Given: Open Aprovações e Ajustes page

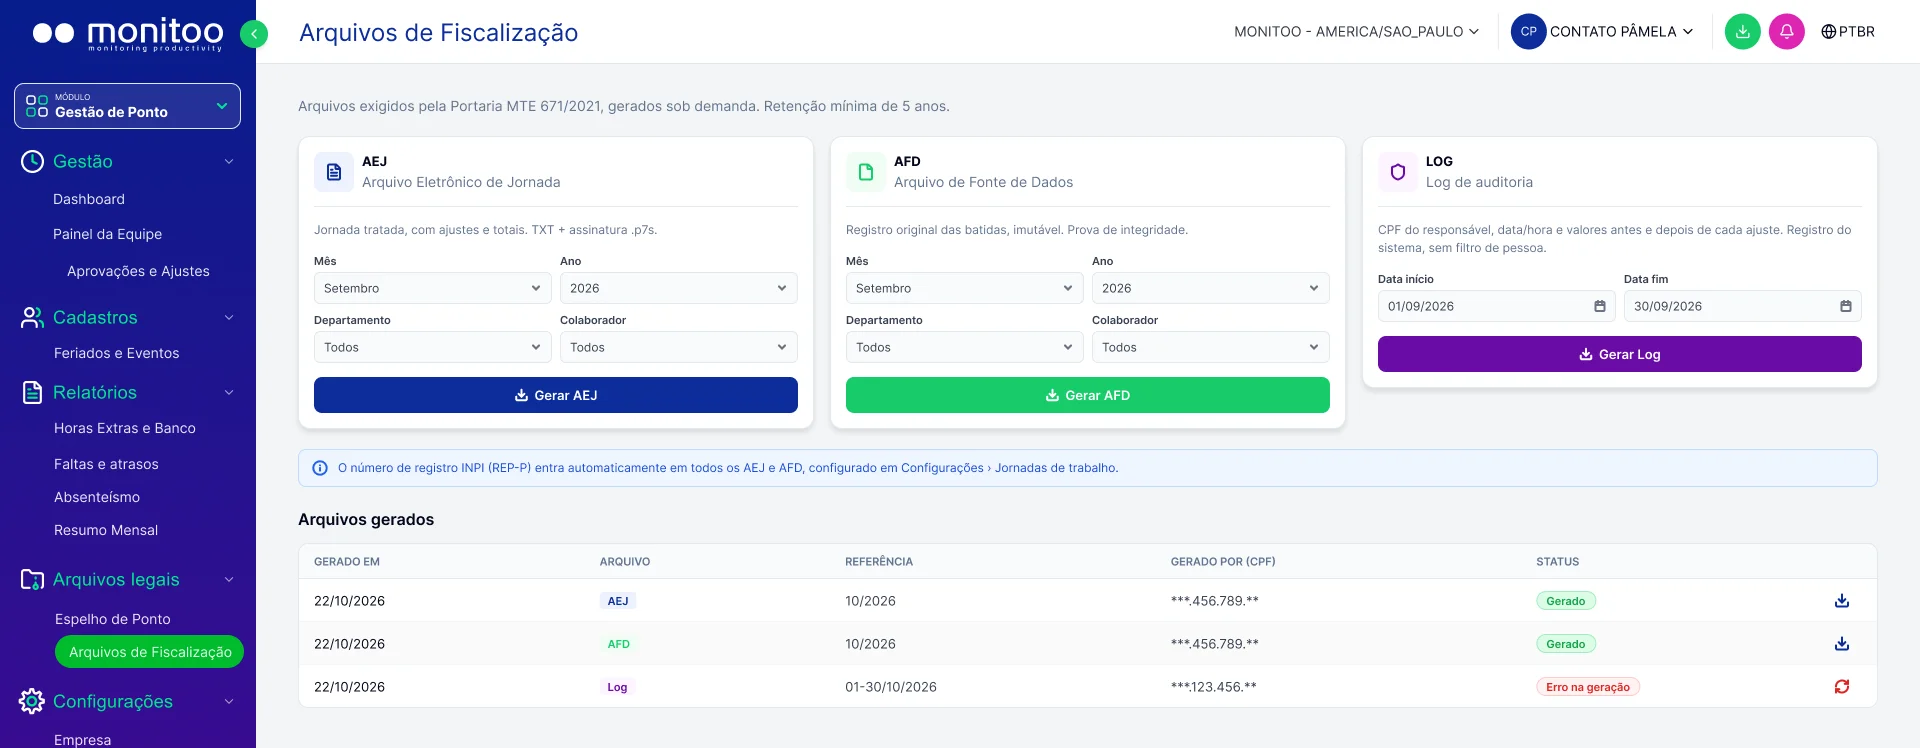Looking at the screenshot, I should tap(138, 271).
